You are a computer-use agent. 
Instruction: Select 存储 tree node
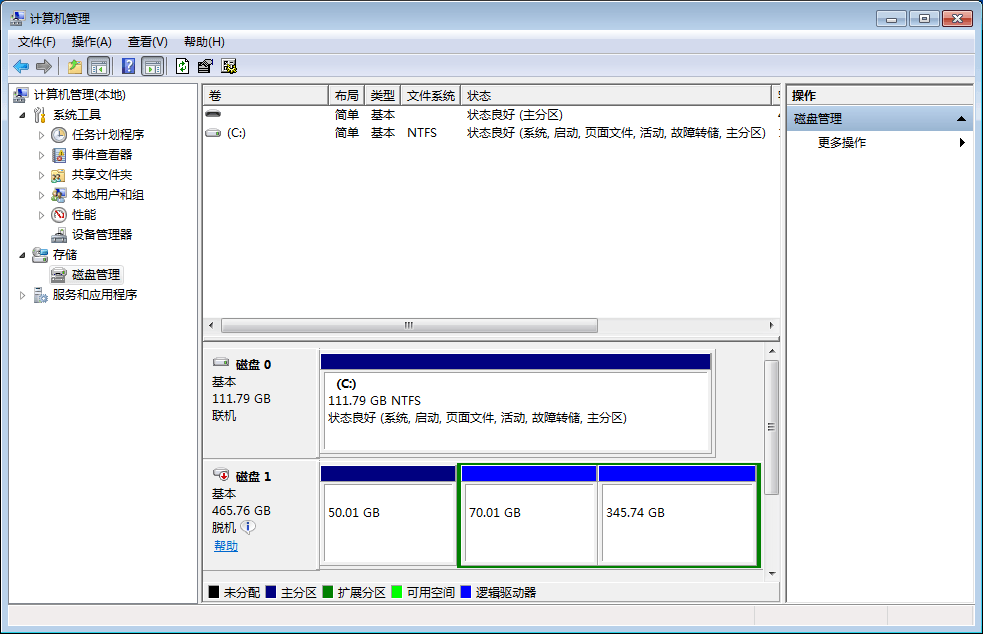click(65, 255)
